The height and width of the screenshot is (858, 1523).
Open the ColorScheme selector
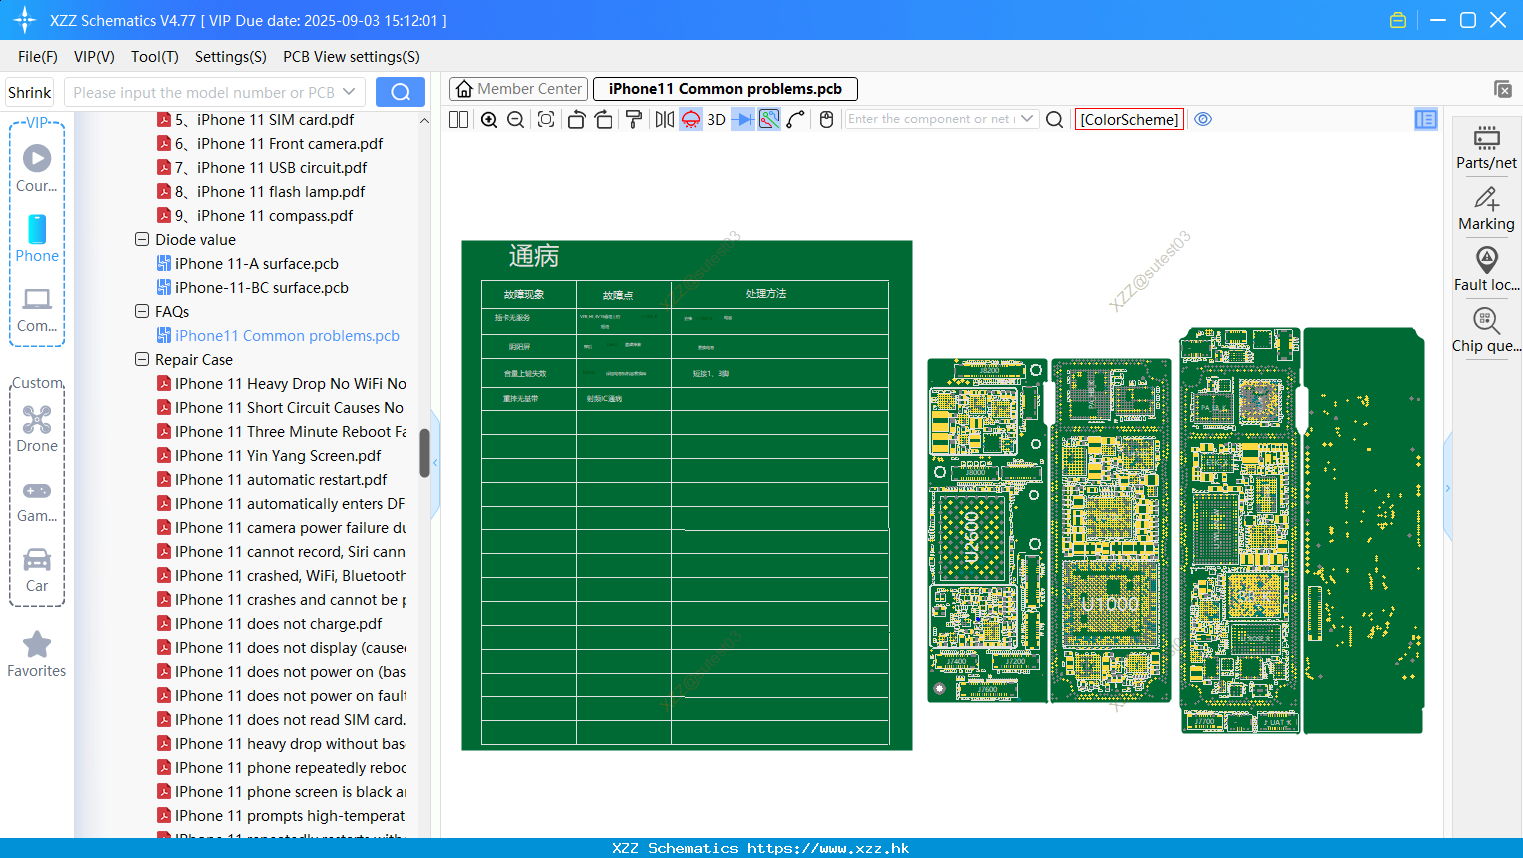[x=1129, y=119]
